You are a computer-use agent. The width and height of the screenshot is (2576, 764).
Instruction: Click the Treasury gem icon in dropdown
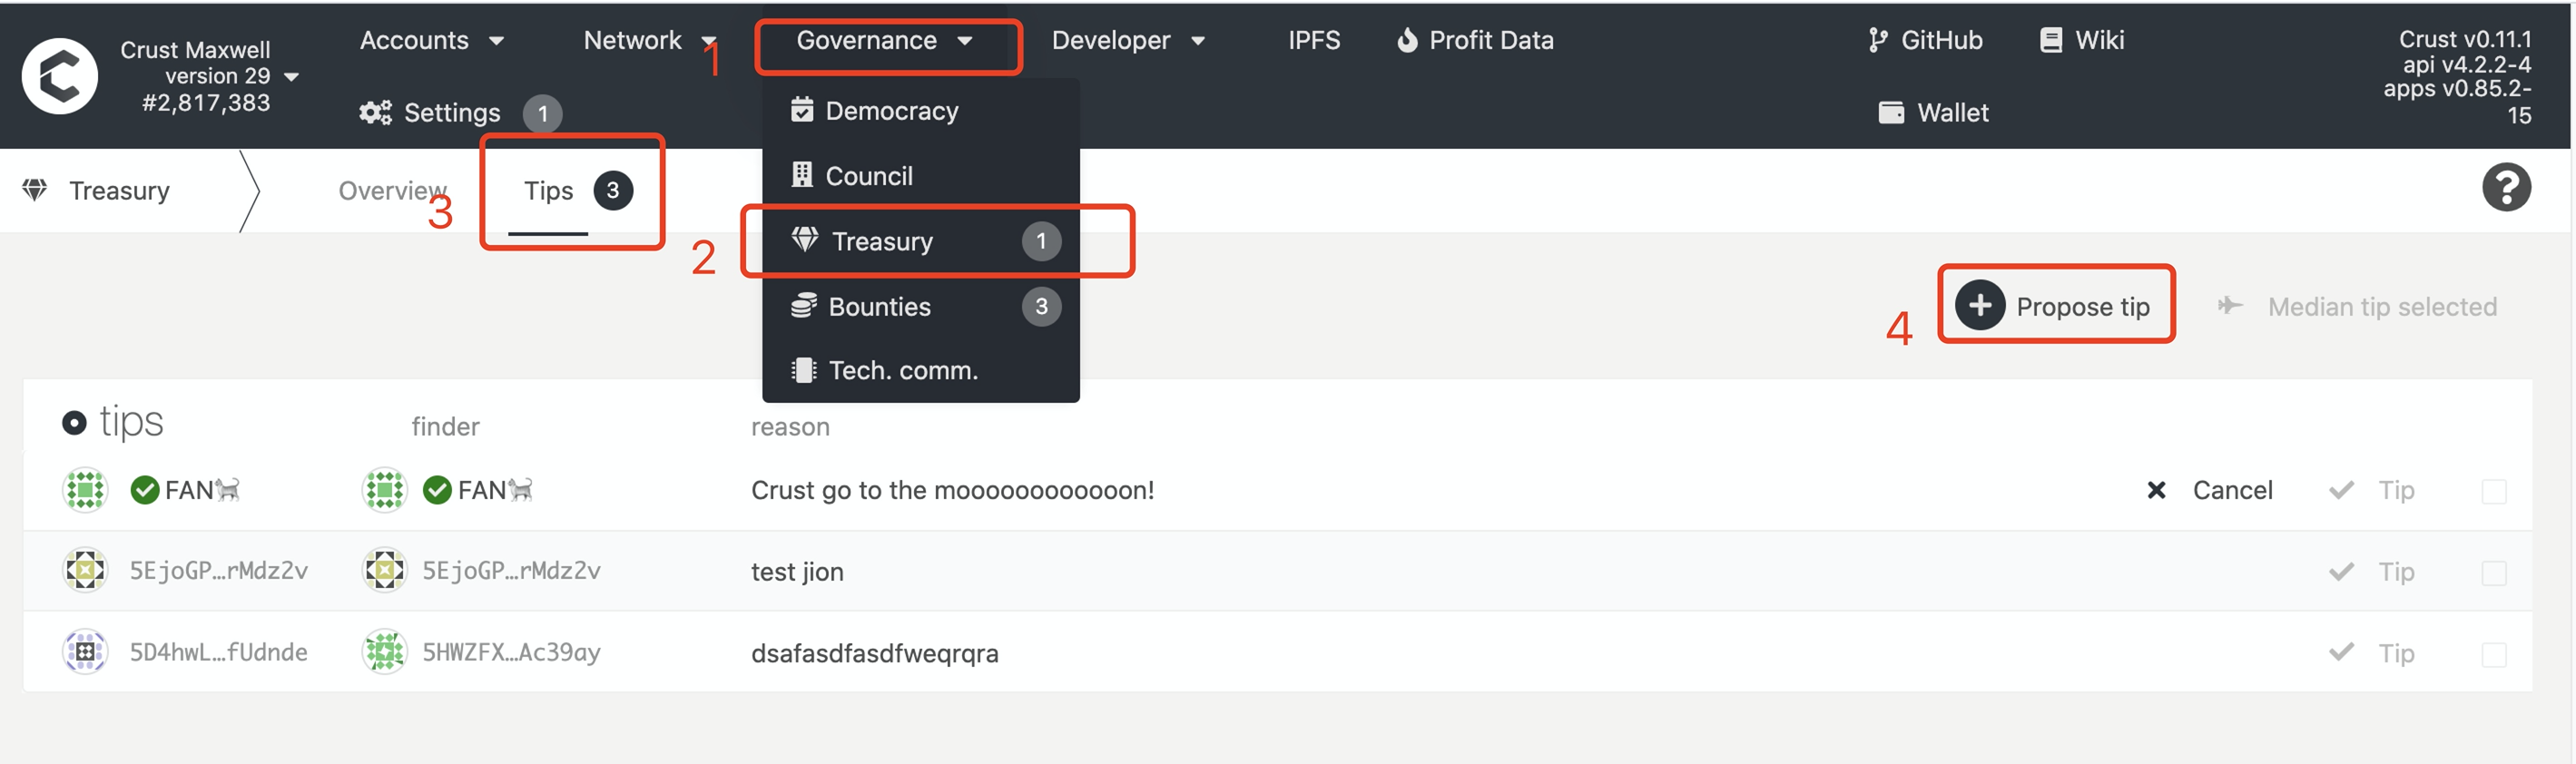coord(805,240)
